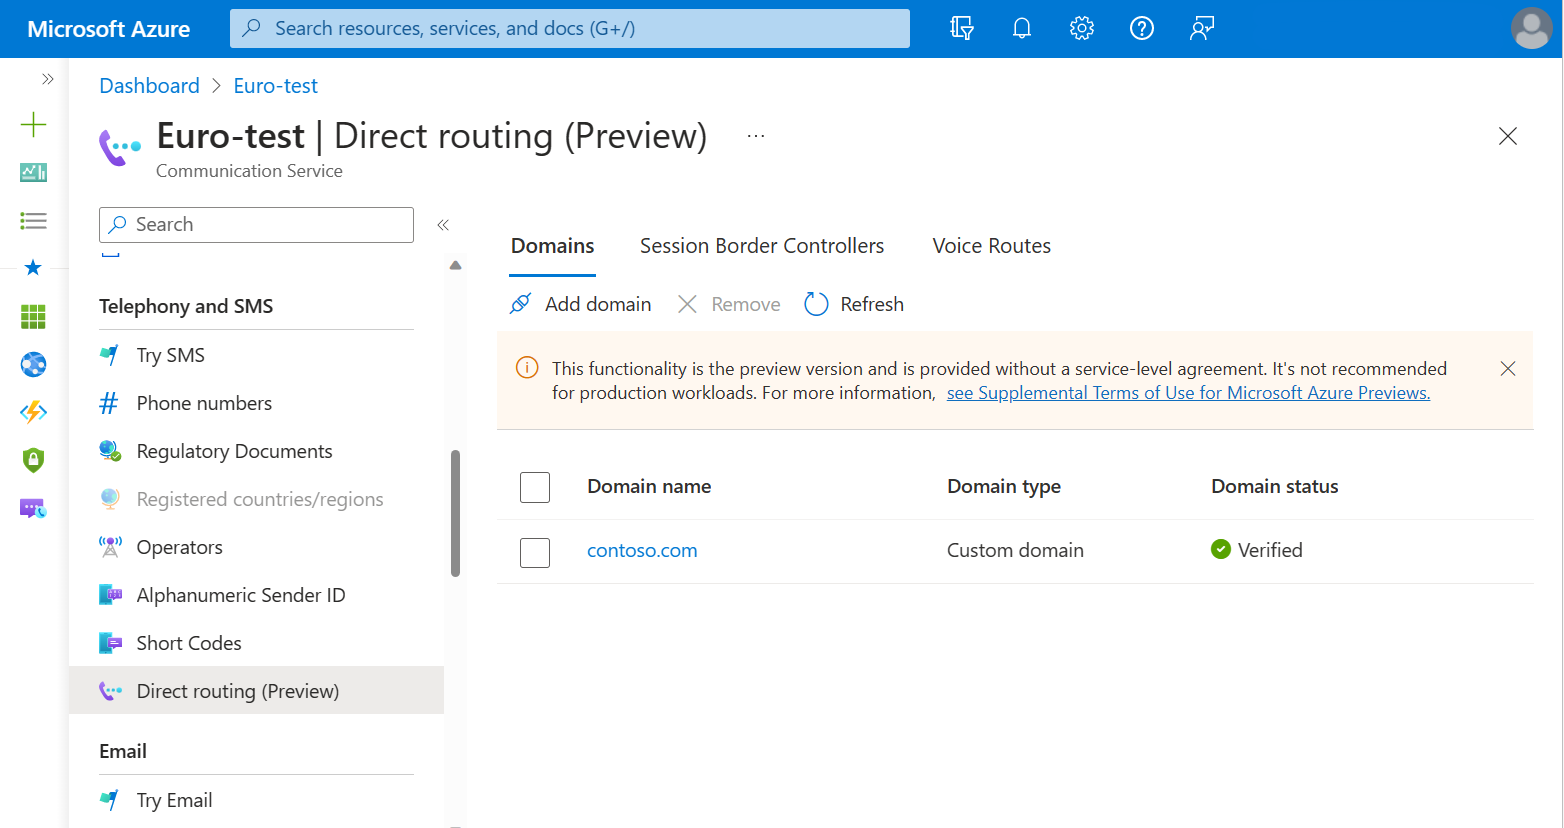Image resolution: width=1564 pixels, height=828 pixels.
Task: Open the green shield security icon
Action: tap(33, 460)
